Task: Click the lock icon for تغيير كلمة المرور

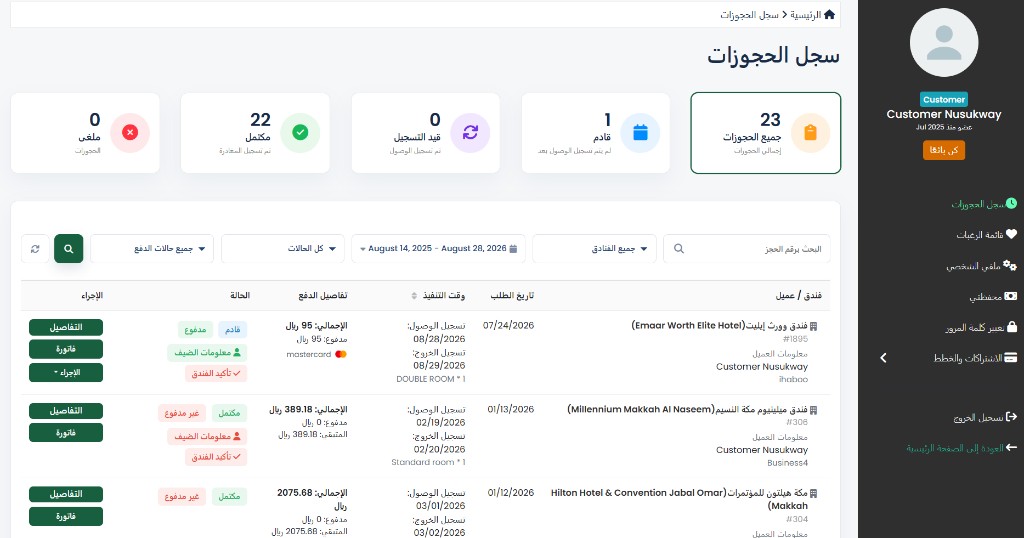Action: (x=1012, y=326)
